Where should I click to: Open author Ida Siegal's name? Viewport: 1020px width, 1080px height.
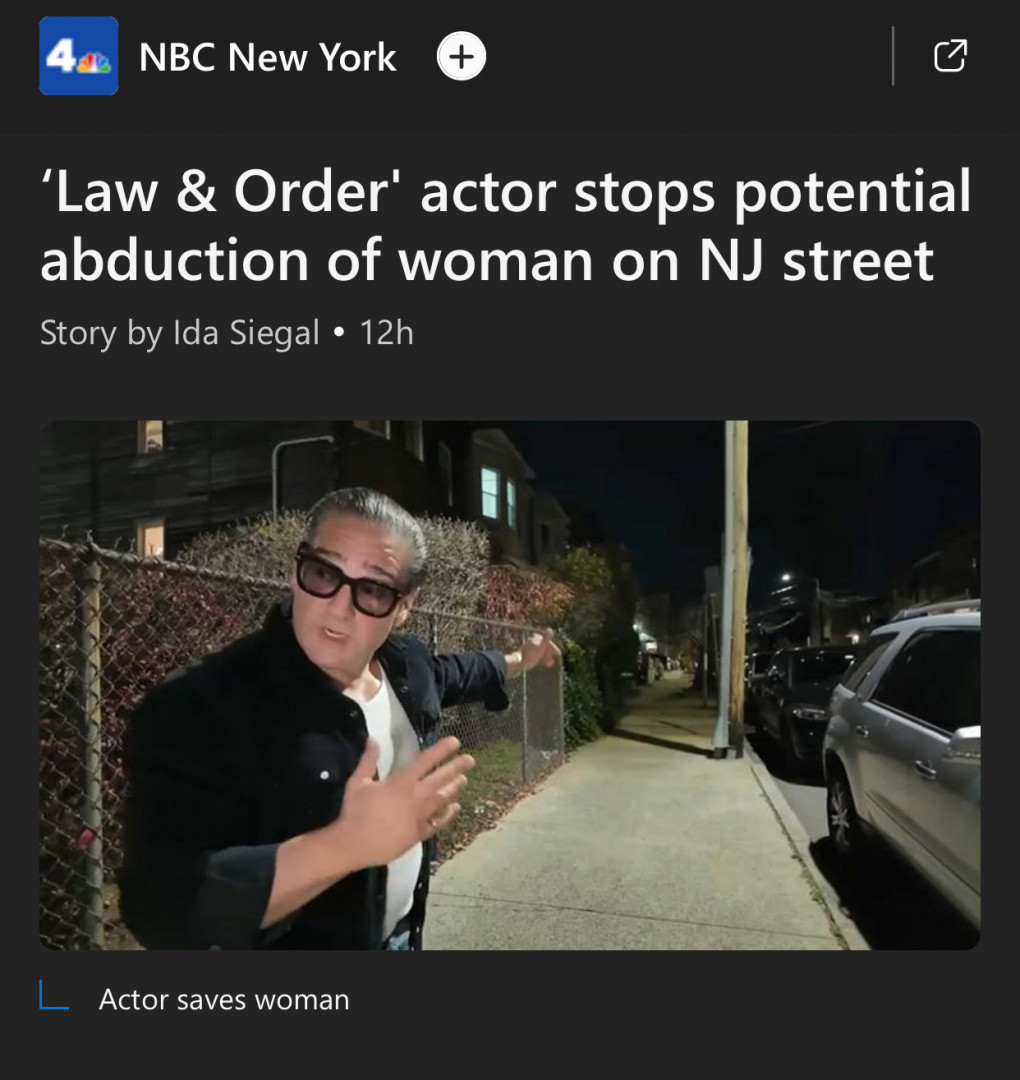pyautogui.click(x=246, y=333)
